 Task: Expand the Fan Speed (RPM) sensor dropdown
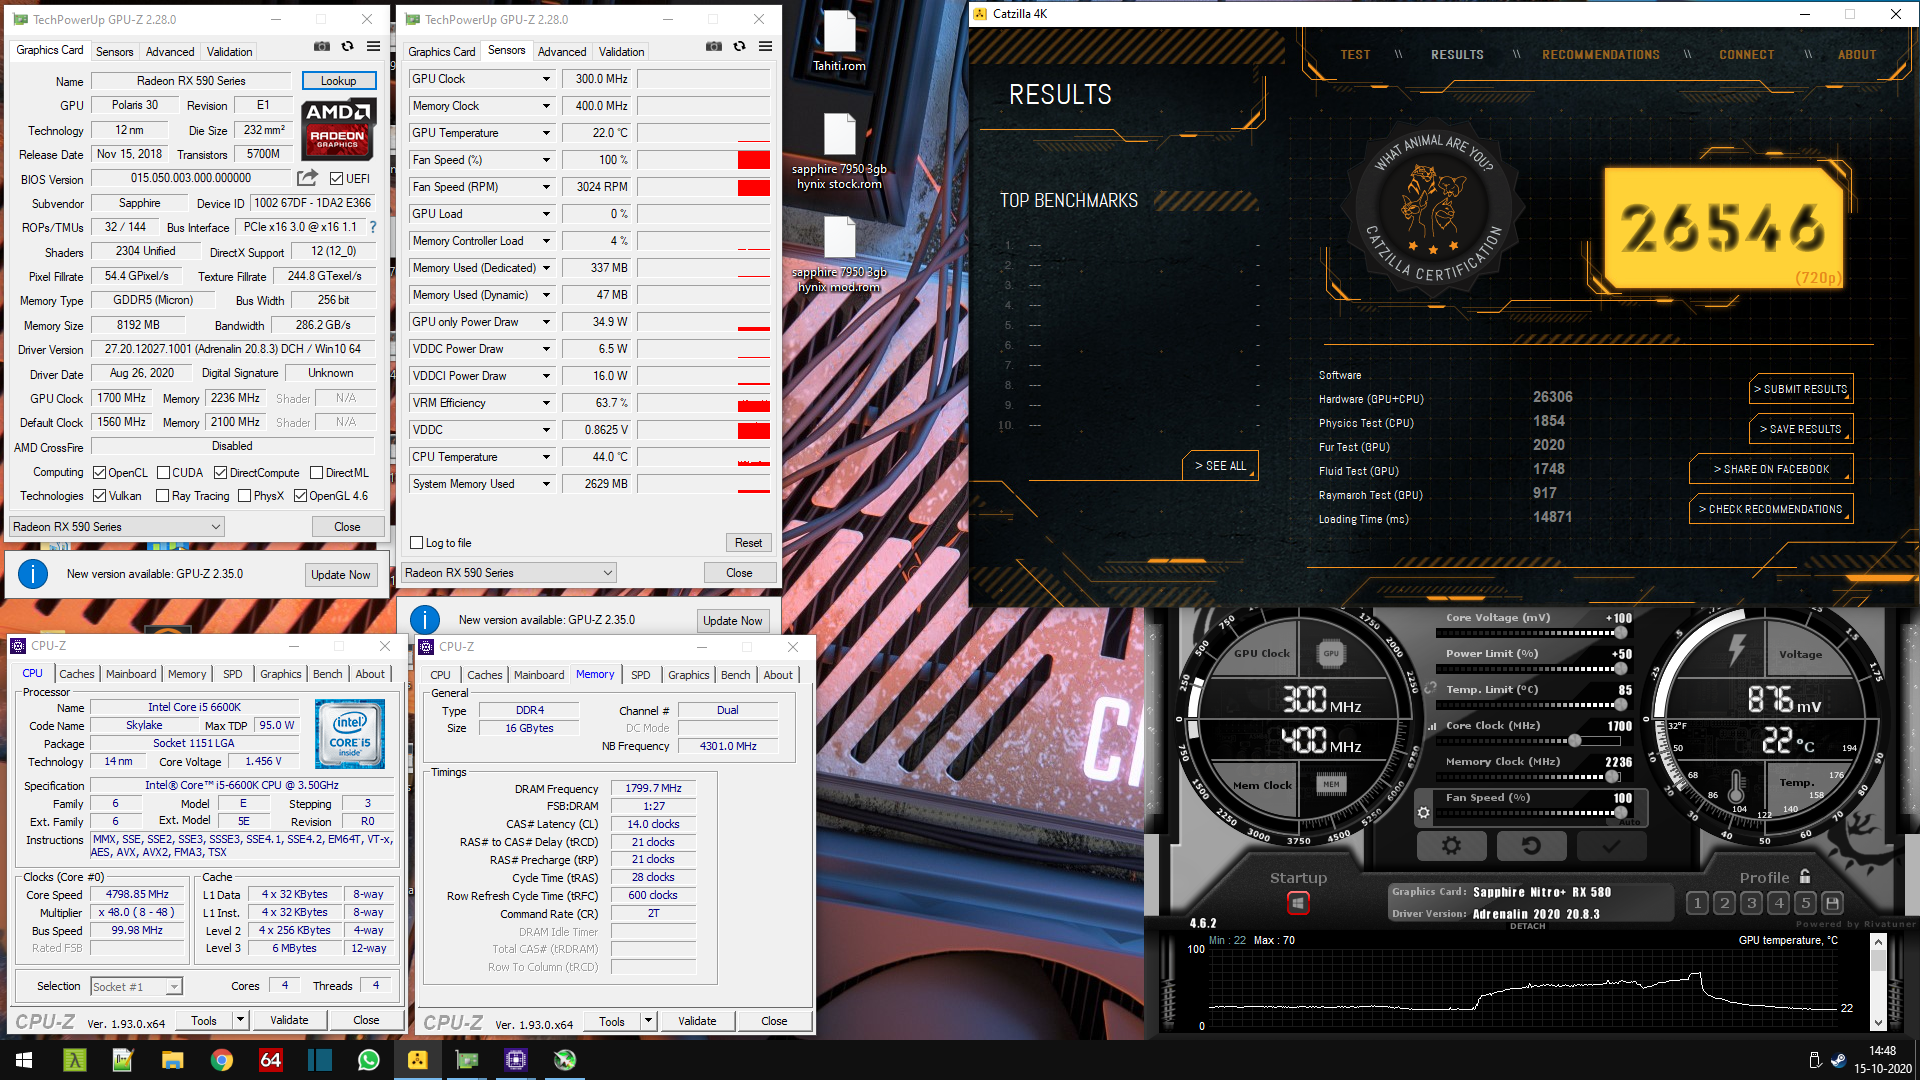point(546,187)
